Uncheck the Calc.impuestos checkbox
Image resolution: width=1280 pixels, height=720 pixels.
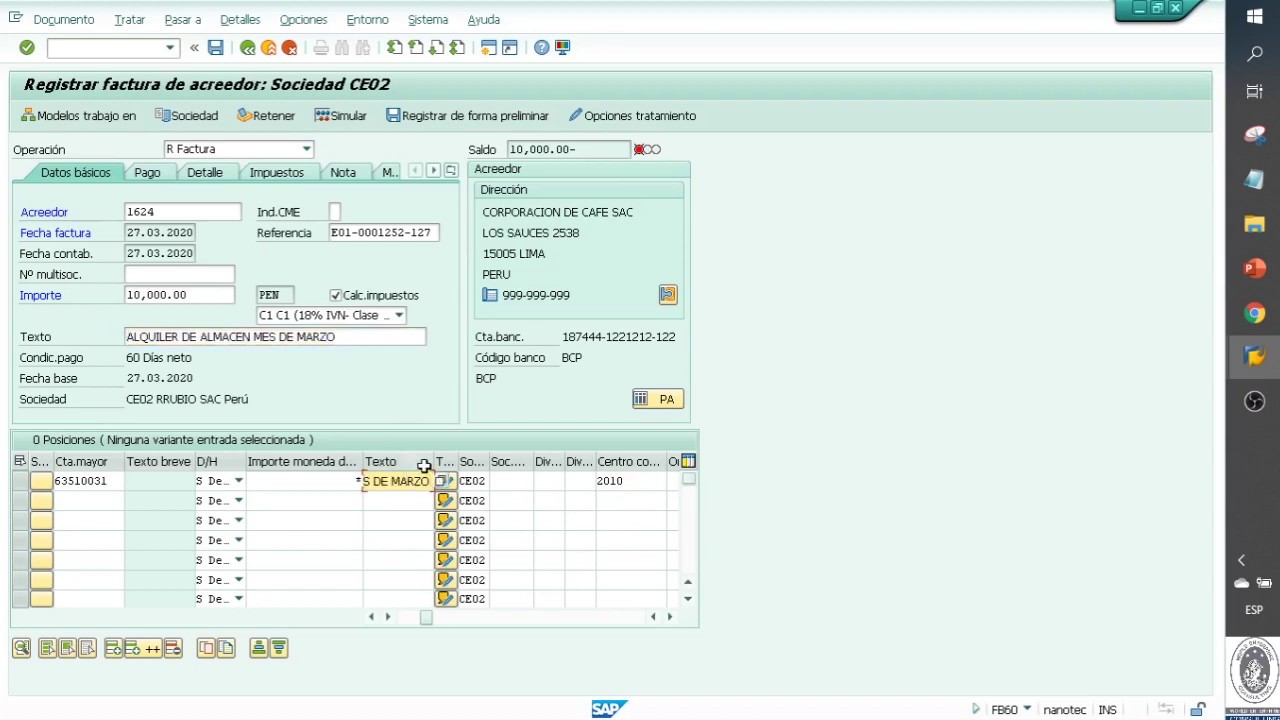click(335, 295)
